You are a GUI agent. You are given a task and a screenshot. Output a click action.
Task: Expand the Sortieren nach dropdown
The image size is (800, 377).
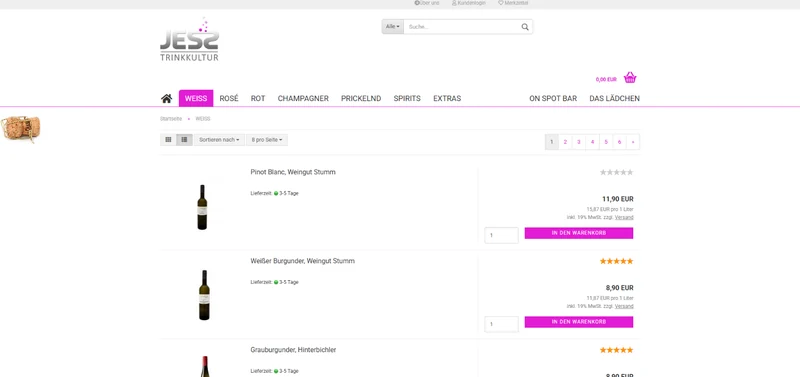pyautogui.click(x=219, y=140)
